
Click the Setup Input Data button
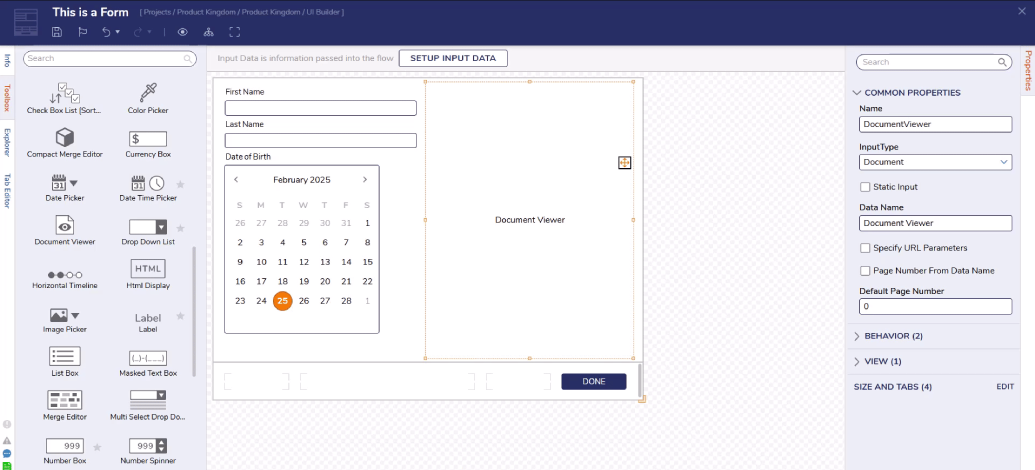tap(453, 58)
